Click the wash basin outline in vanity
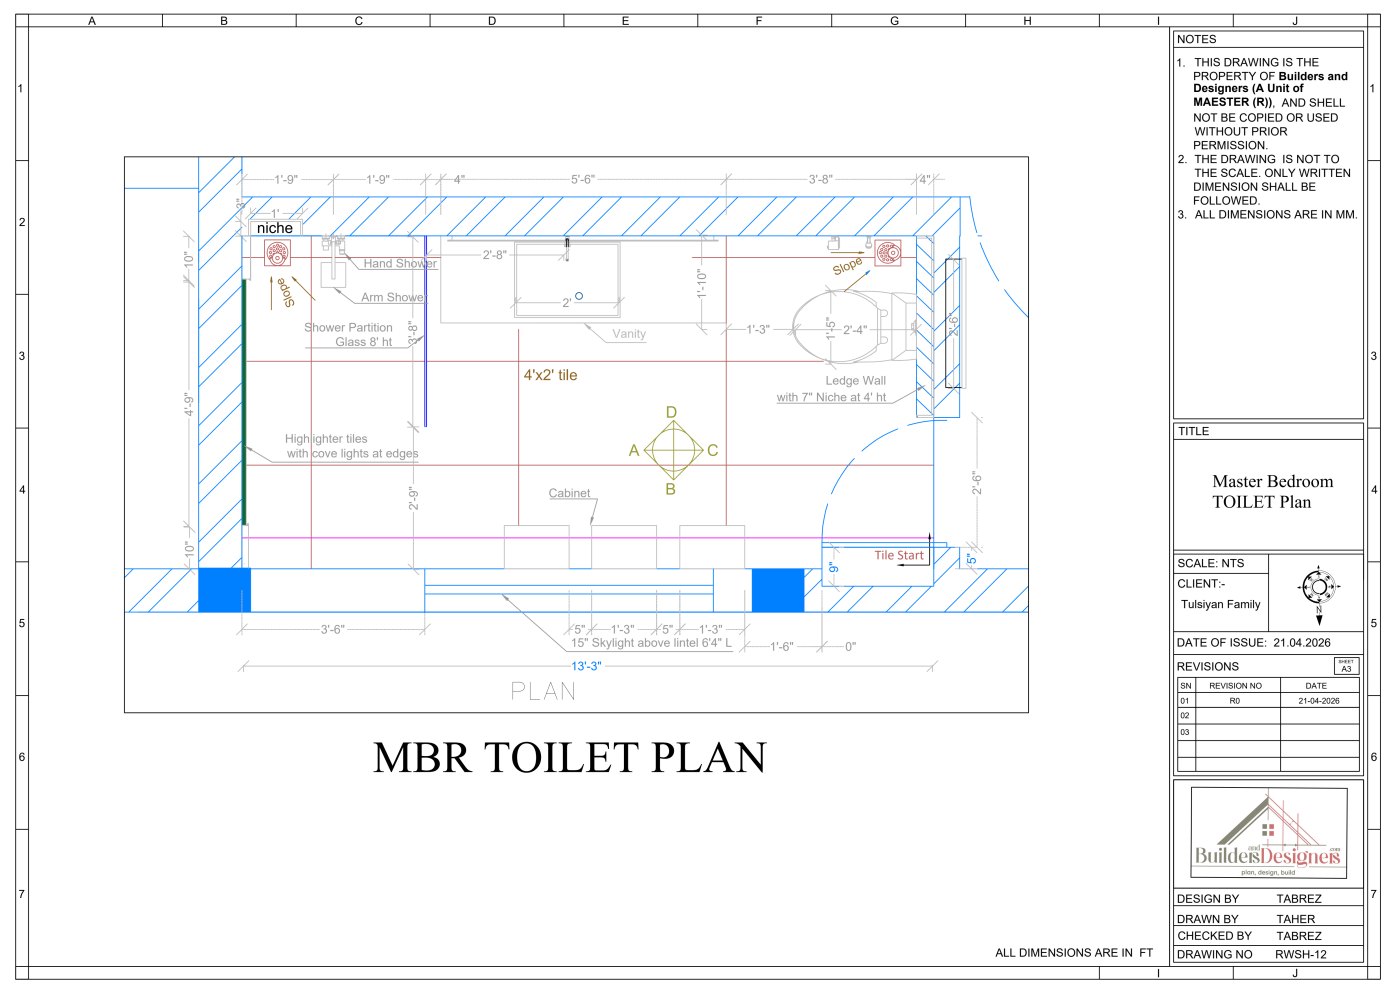The width and height of the screenshot is (1400, 990). (x=567, y=278)
